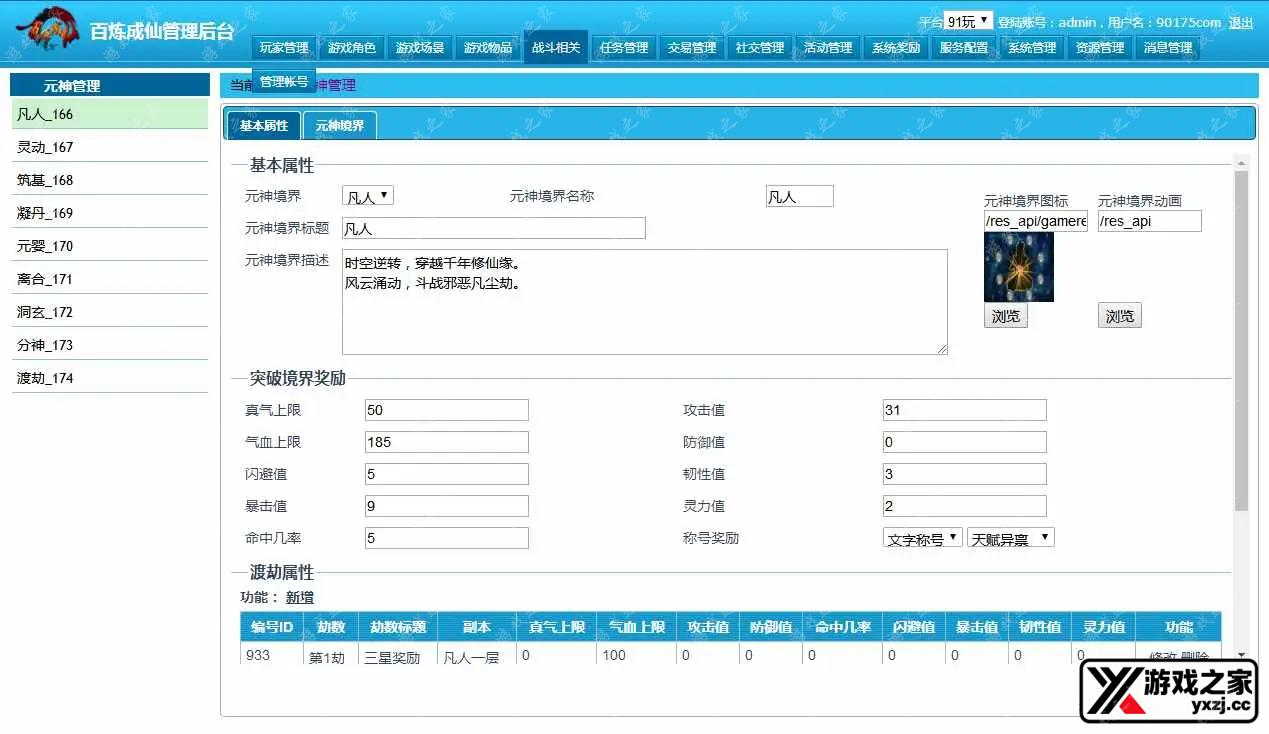Click 新增 to add a 渡劫属性 entry
This screenshot has height=734, width=1269.
pos(299,597)
